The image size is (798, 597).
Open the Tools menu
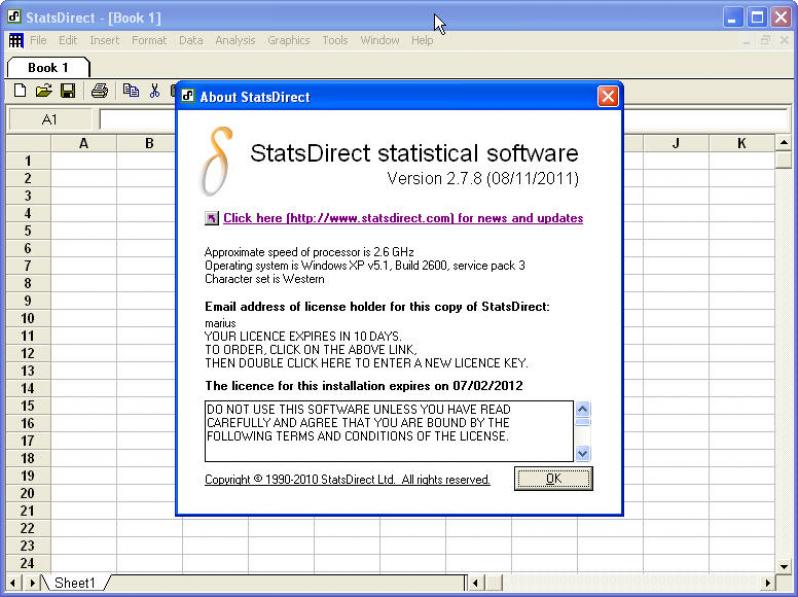pos(335,40)
